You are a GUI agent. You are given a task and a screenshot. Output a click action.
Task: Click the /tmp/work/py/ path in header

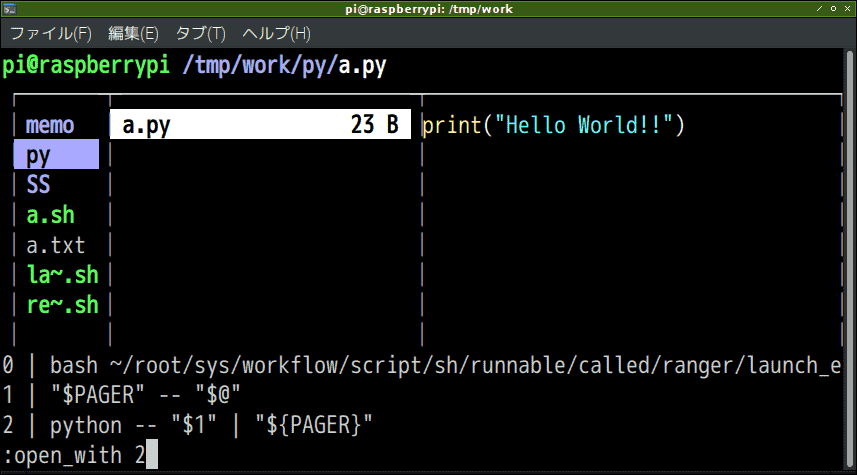pyautogui.click(x=260, y=66)
